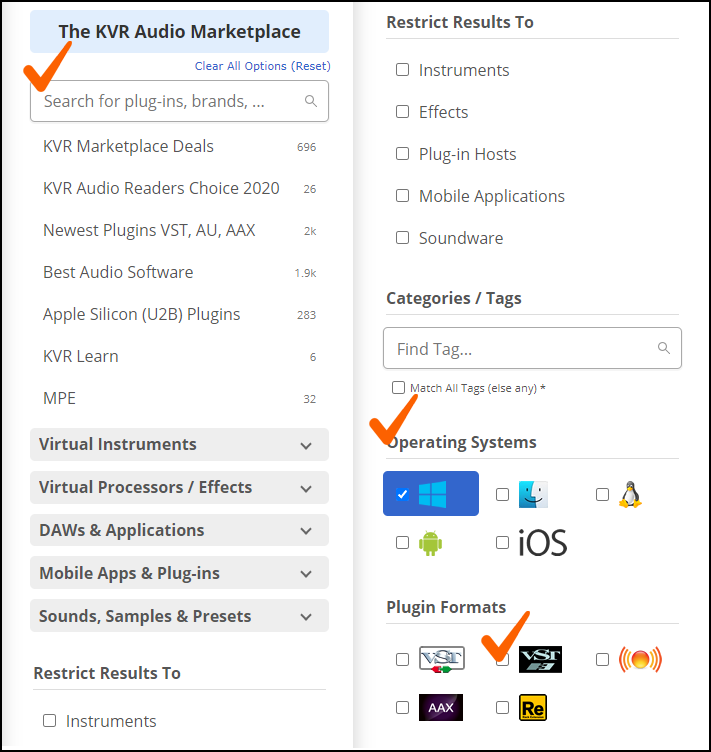The image size is (711, 752).
Task: Enable Match All Tags checkbox
Action: [x=398, y=388]
